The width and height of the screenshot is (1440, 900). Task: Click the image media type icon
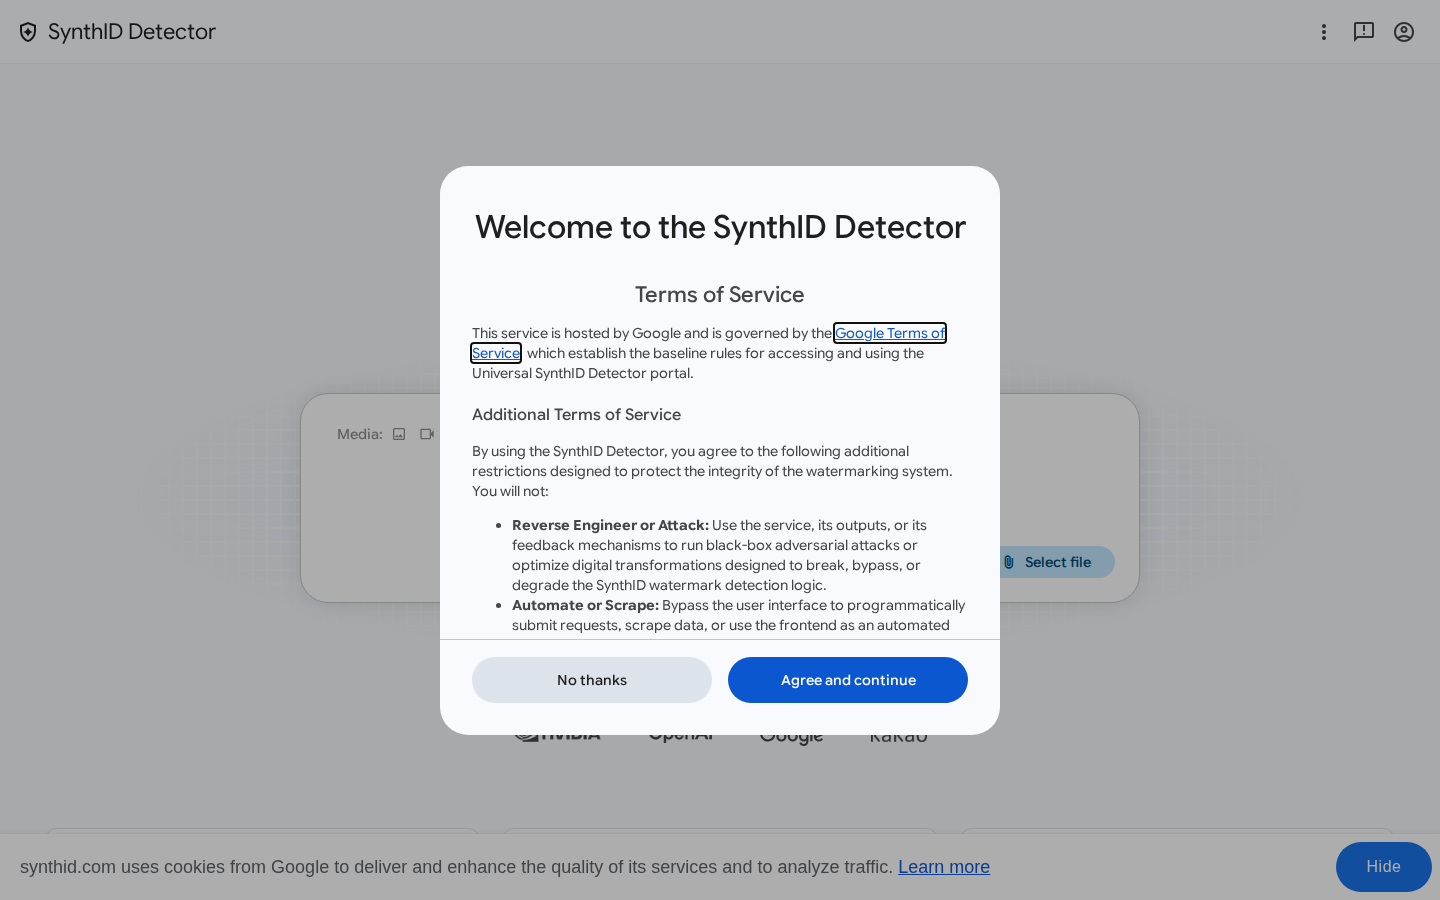coord(399,434)
